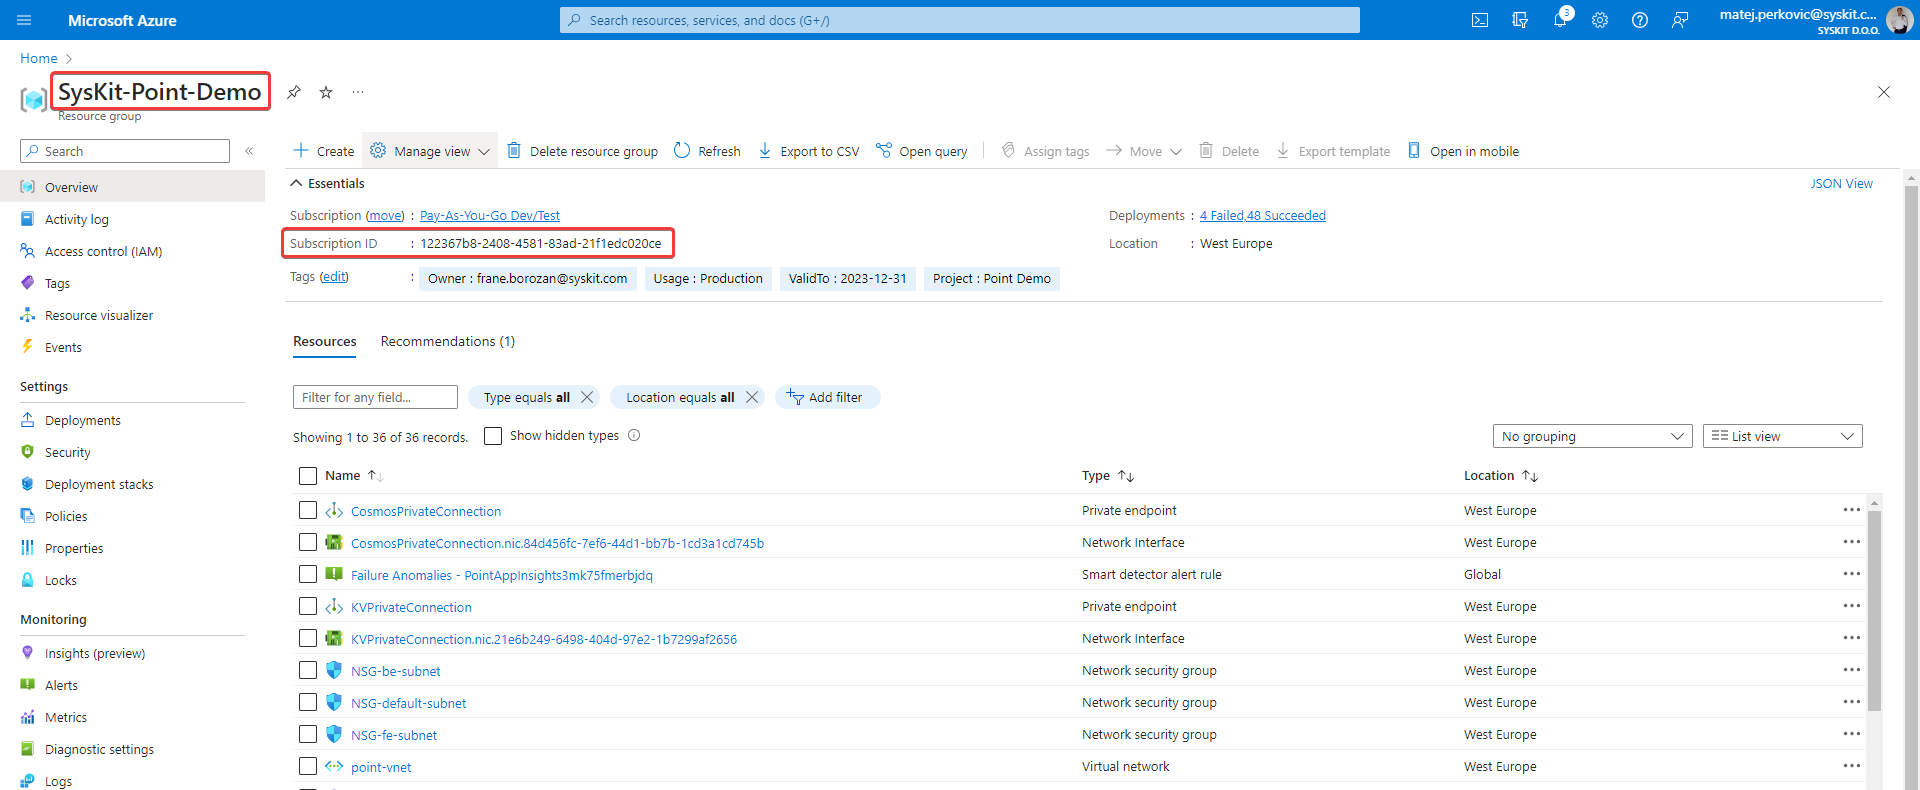This screenshot has width=1920, height=790.
Task: Mark resource group as favorite star
Action: tap(326, 92)
